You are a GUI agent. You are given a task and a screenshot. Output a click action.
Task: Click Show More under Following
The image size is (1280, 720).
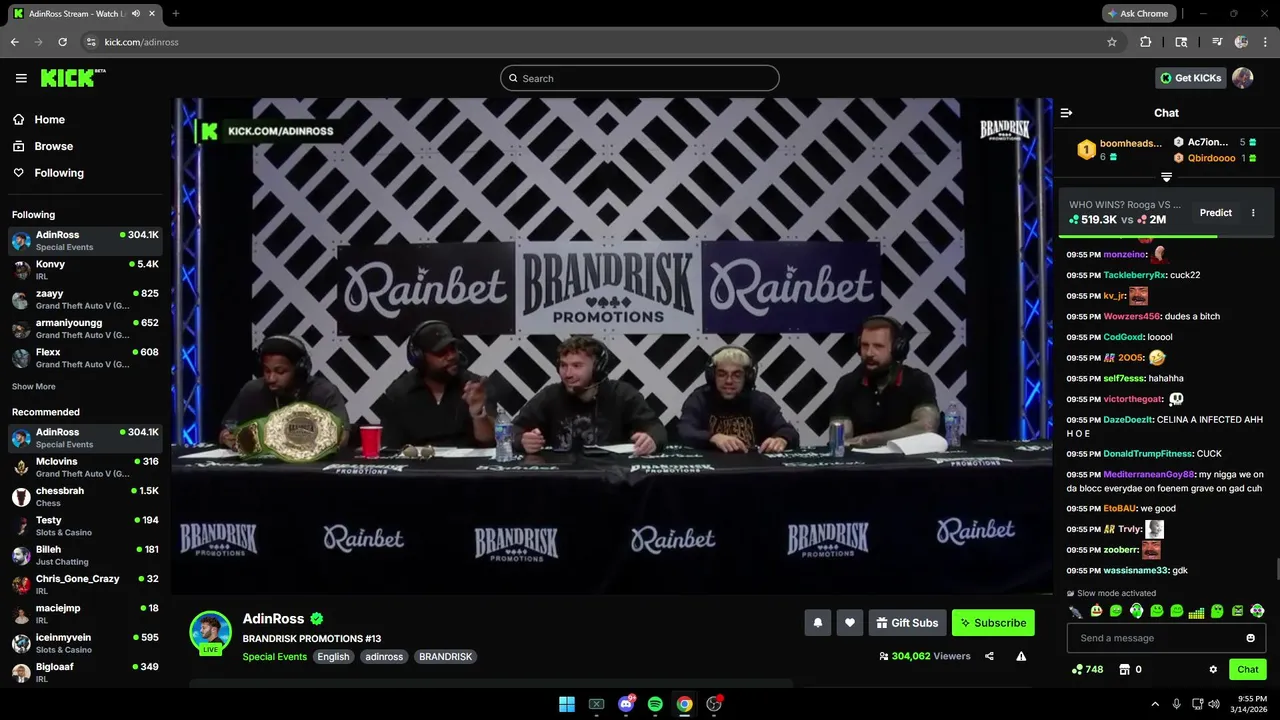click(x=33, y=387)
